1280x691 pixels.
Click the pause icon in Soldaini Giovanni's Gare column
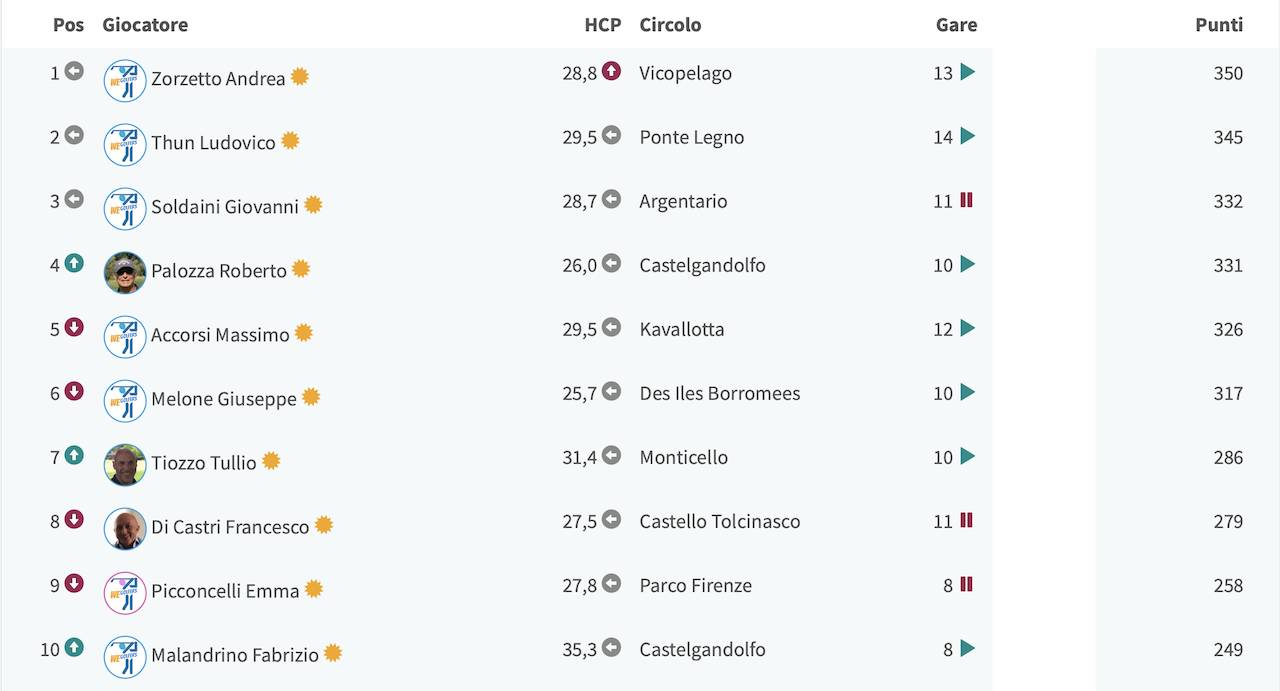pos(966,200)
